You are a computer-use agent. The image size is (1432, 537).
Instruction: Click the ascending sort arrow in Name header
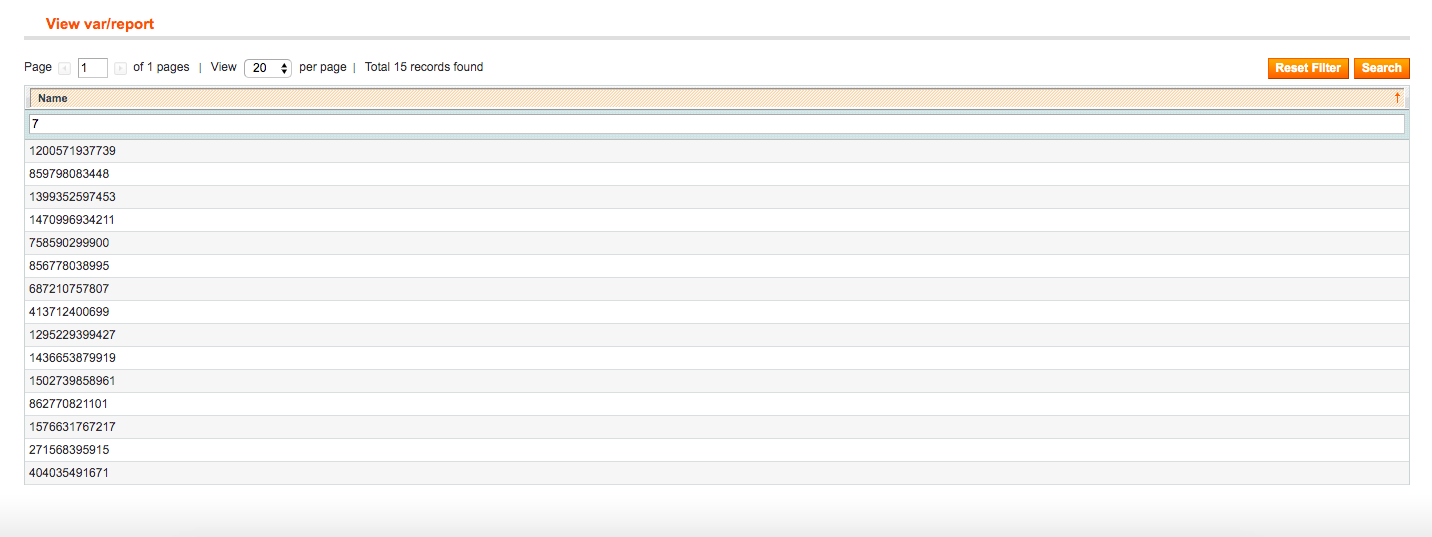[x=1397, y=98]
